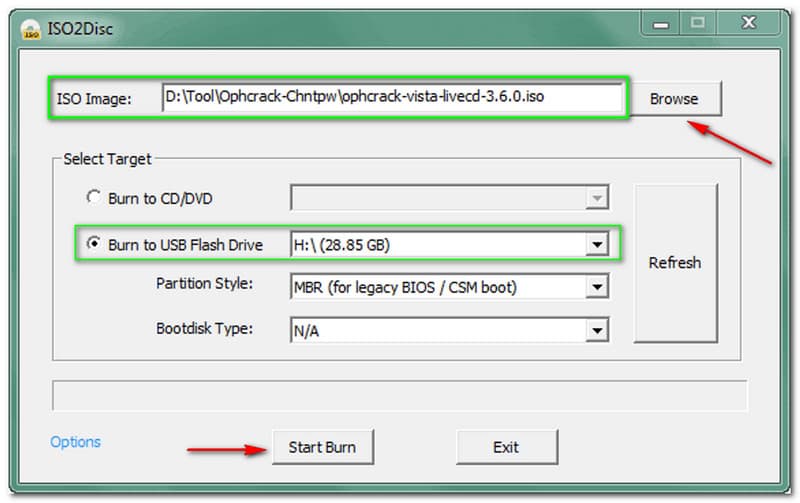The height and width of the screenshot is (503, 800).
Task: Click the ISO Image path field
Action: coord(392,97)
